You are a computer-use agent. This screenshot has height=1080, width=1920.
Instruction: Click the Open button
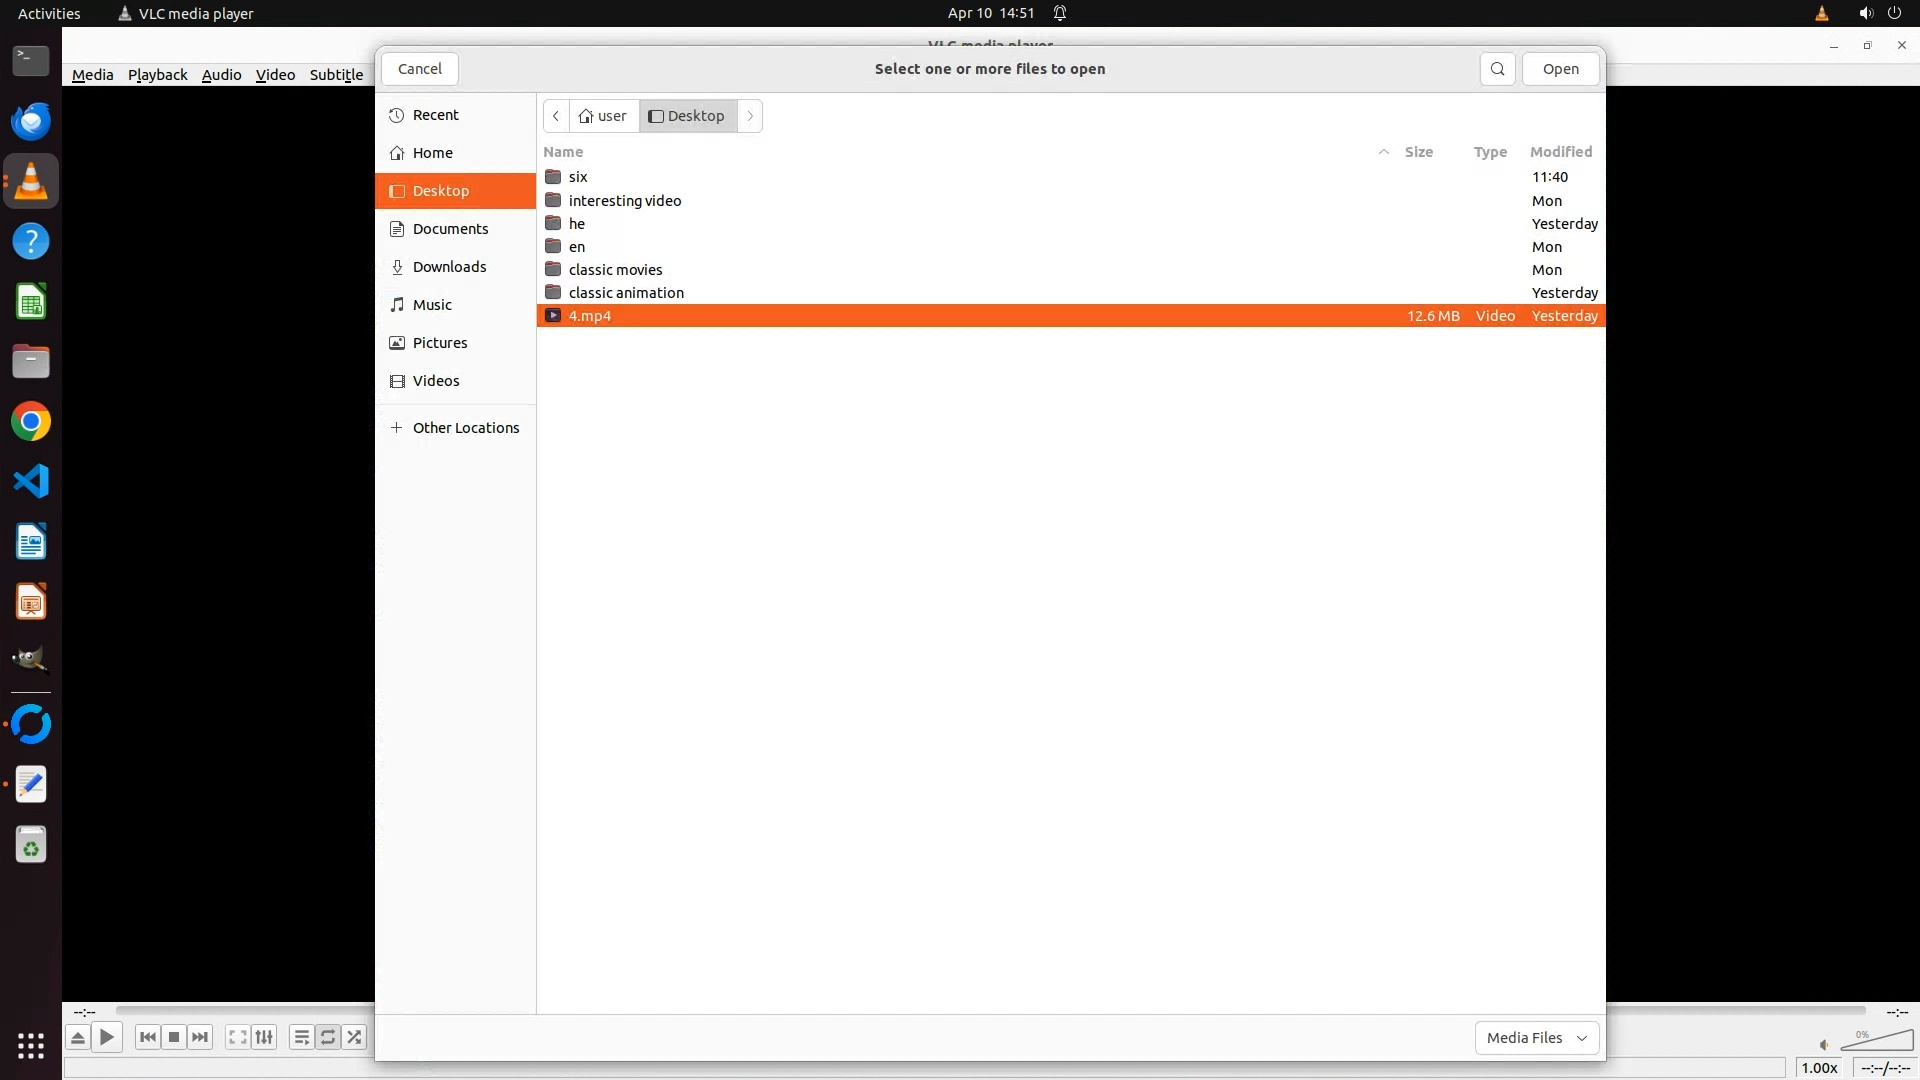coord(1560,69)
